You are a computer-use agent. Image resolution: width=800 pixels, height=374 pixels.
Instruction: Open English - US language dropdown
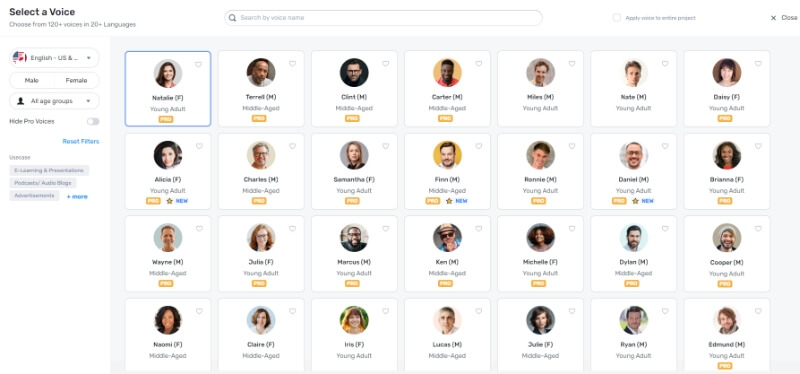[55, 58]
